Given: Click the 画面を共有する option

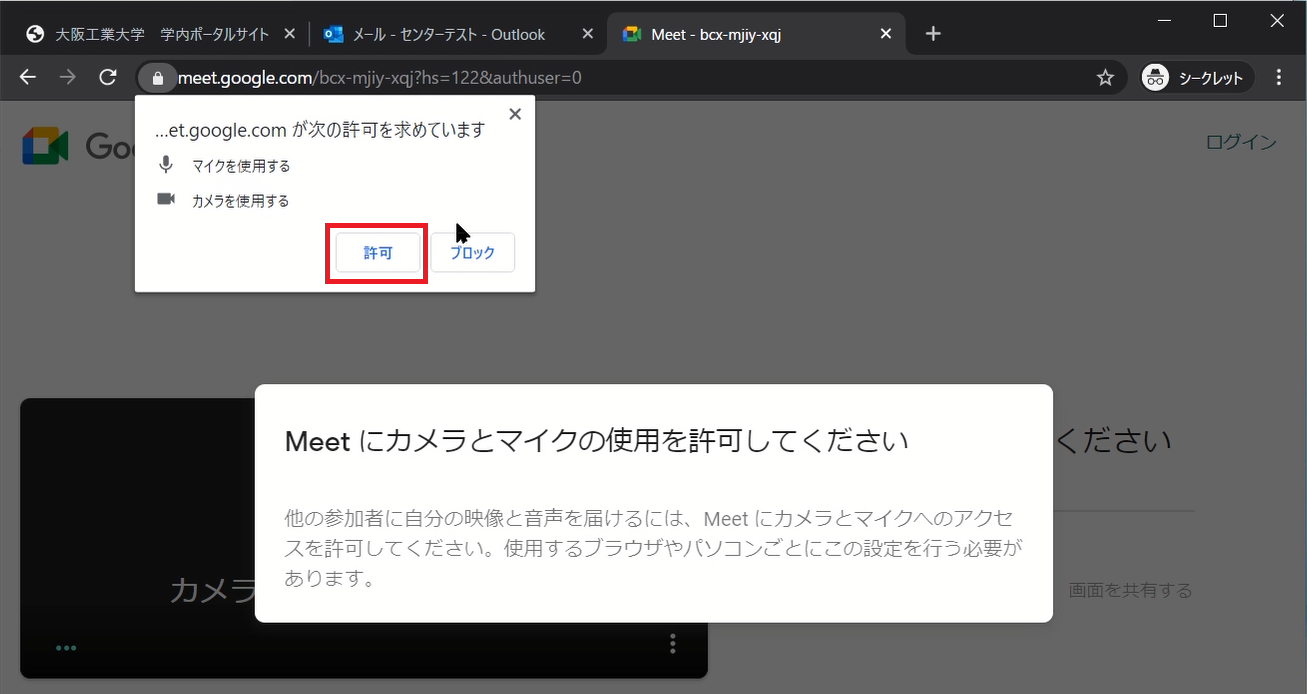Looking at the screenshot, I should 1130,591.
